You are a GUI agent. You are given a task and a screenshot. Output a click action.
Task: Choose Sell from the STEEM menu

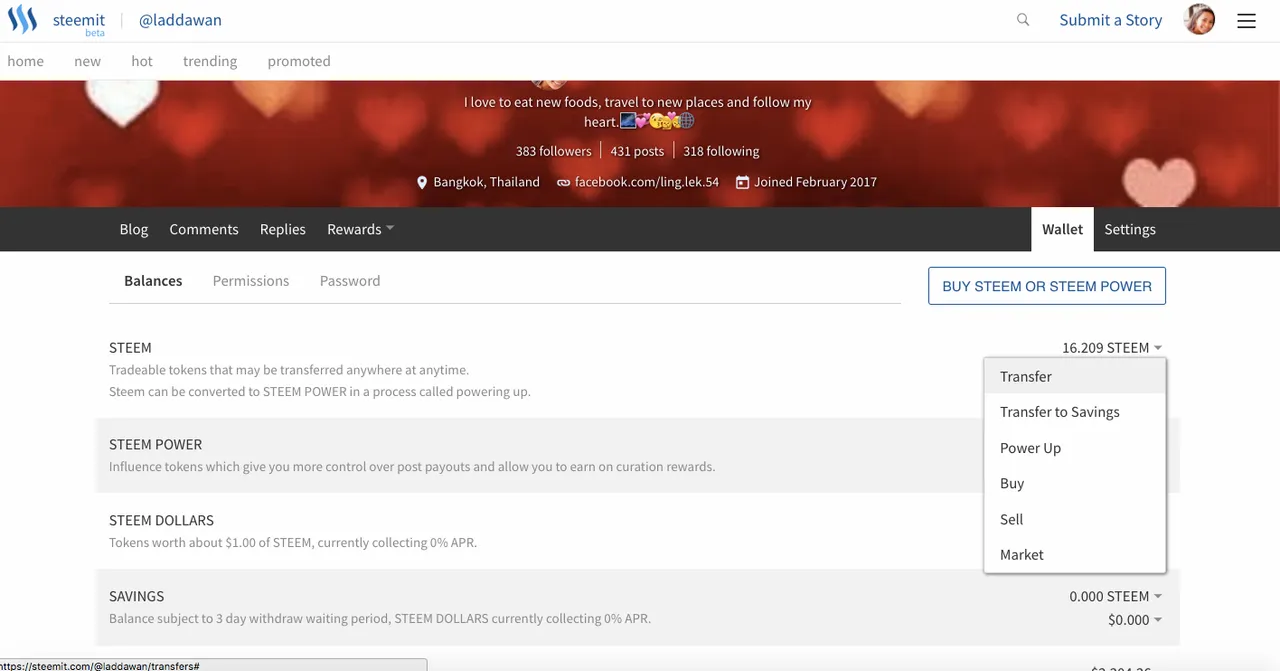tap(1075, 519)
